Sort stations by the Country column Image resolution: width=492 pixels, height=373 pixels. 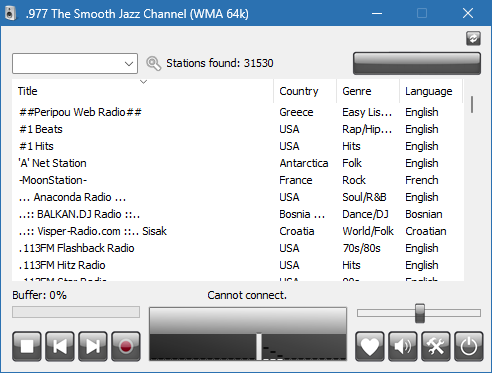[x=305, y=91]
